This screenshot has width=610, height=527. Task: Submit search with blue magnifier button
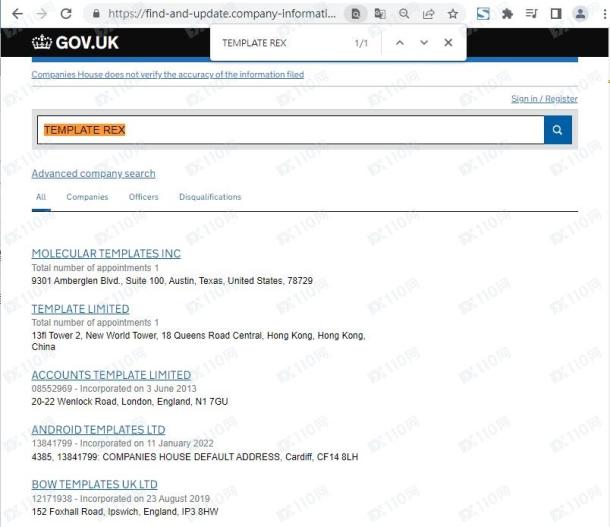point(557,130)
